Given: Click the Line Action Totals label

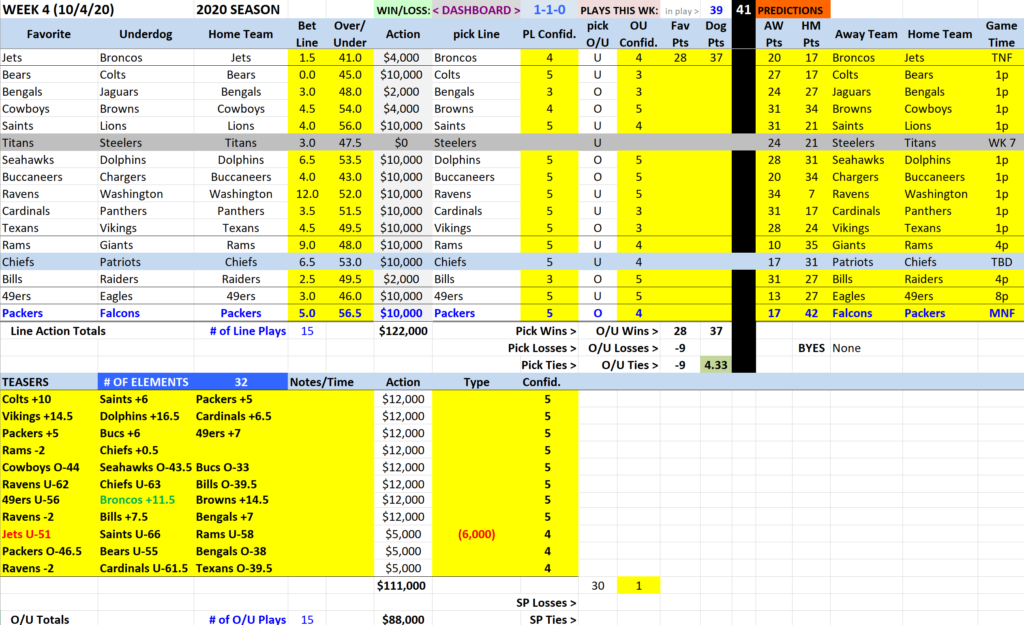Looking at the screenshot, I should tap(58, 331).
